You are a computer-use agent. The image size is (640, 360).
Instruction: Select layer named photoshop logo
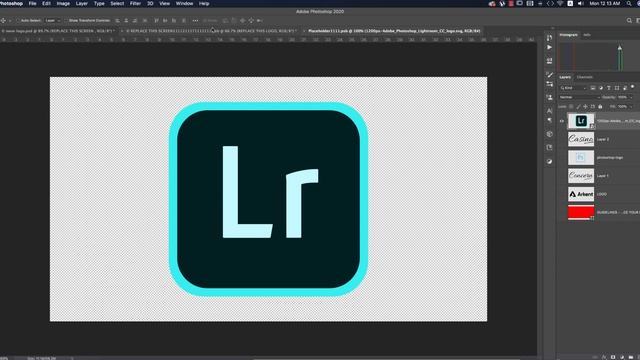click(610, 158)
